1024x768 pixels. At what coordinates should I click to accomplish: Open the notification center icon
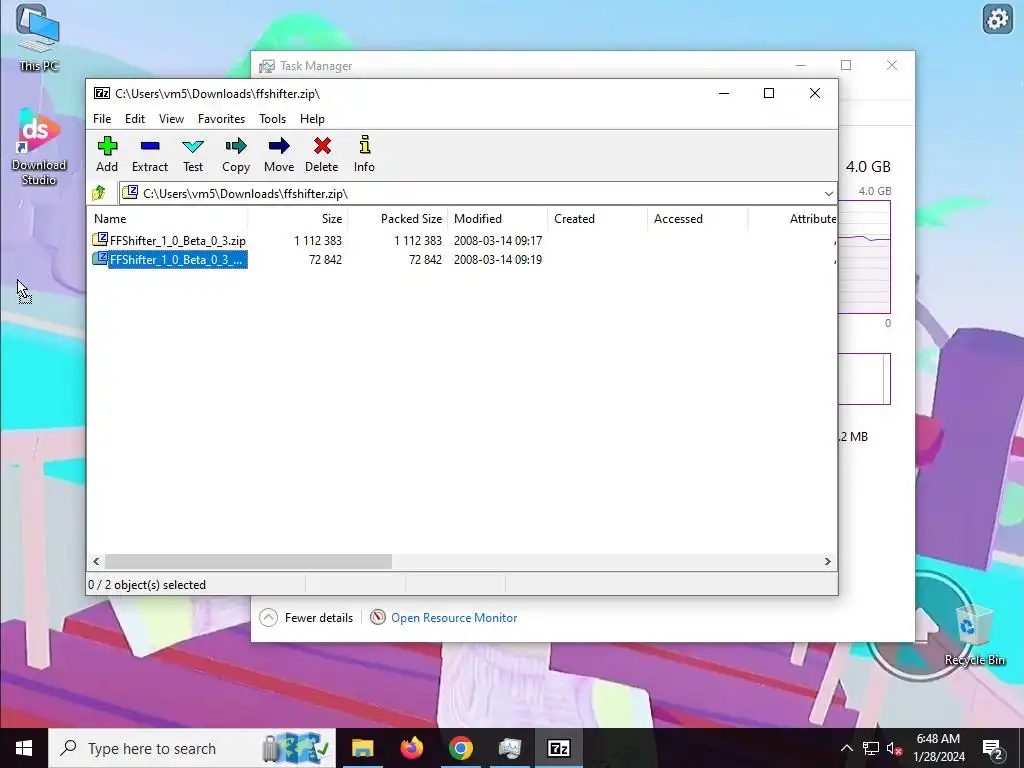coord(993,749)
